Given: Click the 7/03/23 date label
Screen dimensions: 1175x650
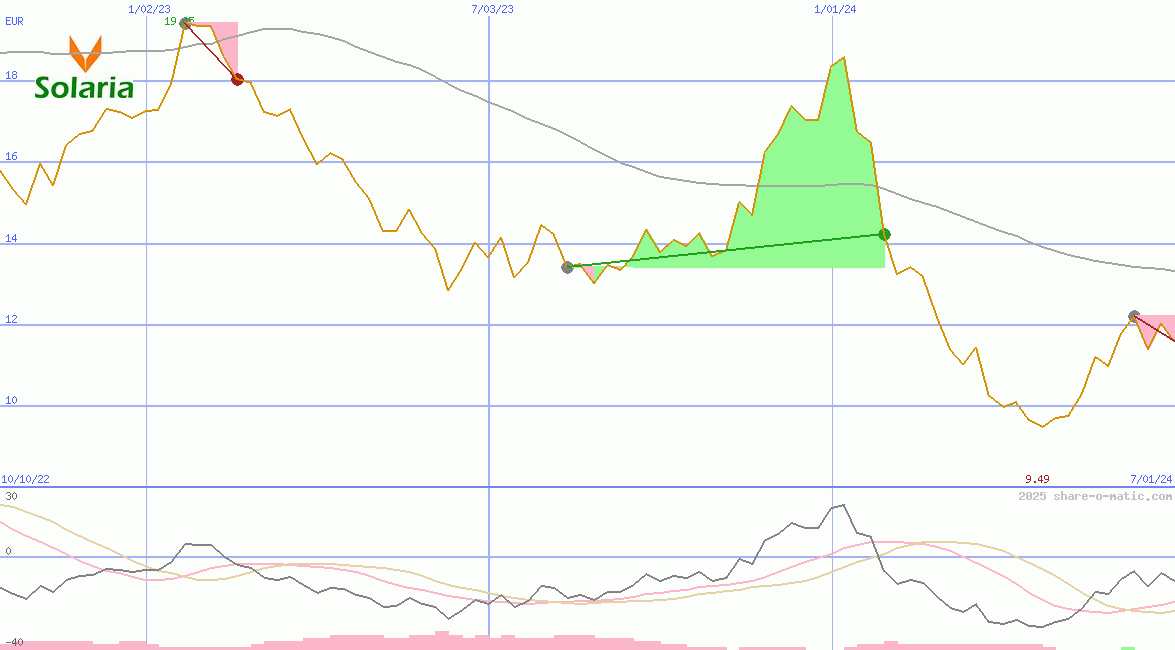Looking at the screenshot, I should 492,9.
